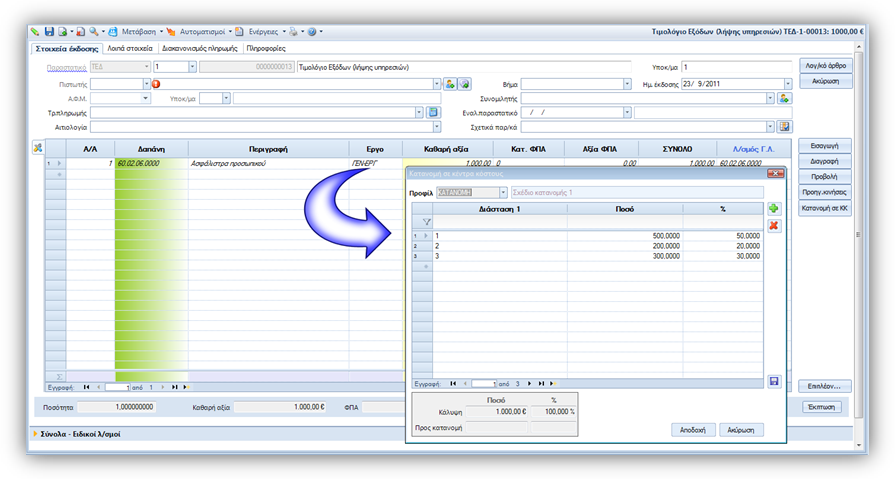Cancel the distribution dialog with Ακύρωση
The image size is (895, 479).
coord(741,430)
